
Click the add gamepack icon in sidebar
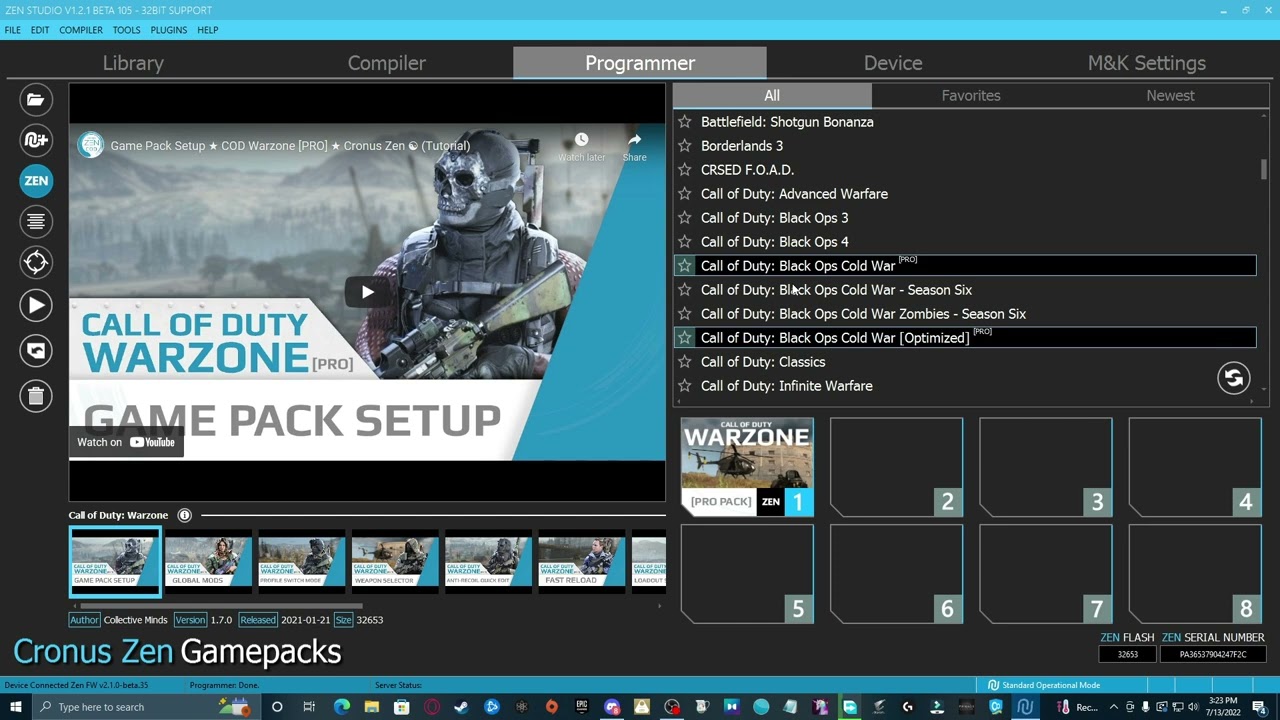click(x=35, y=140)
